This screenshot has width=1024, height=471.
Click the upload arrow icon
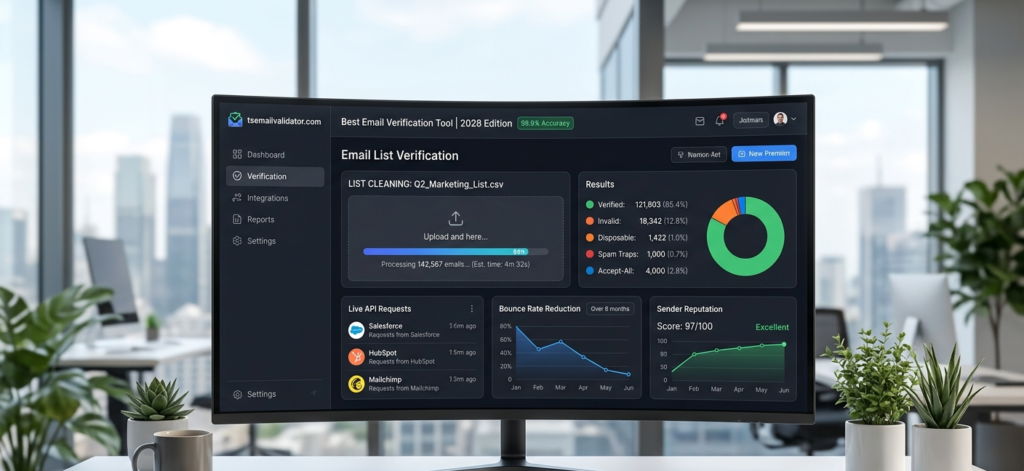click(456, 218)
